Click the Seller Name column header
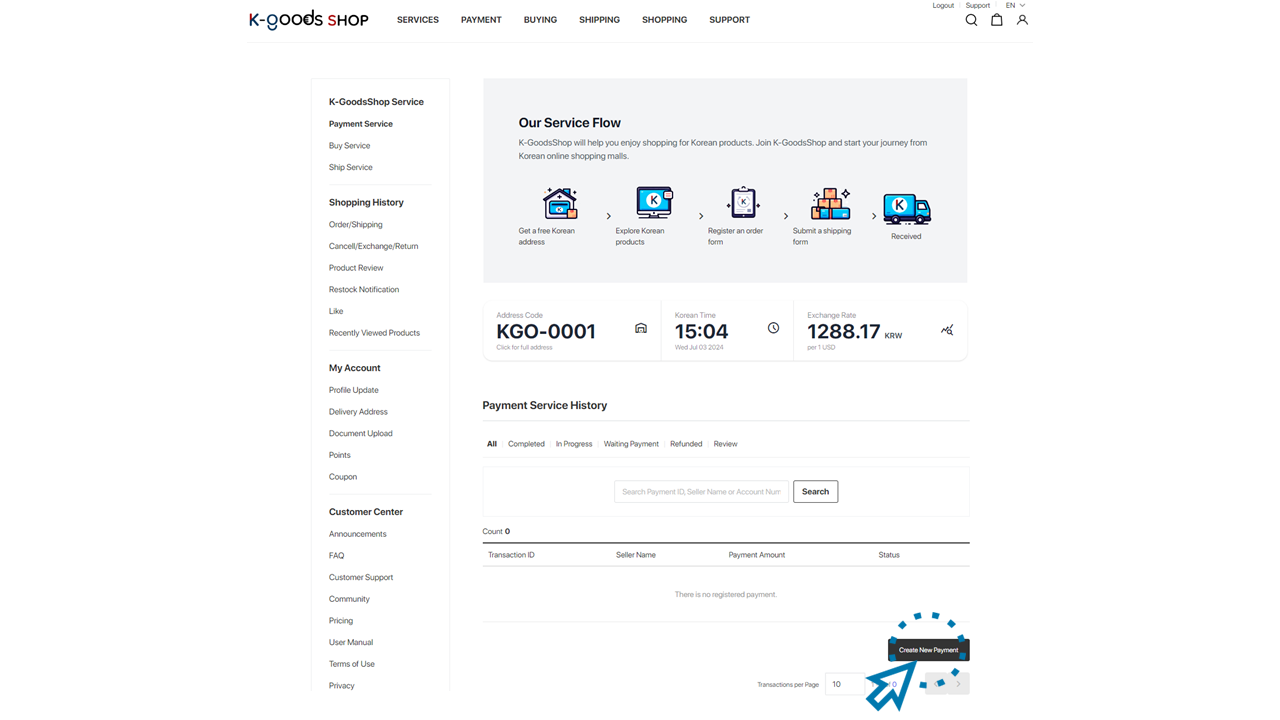Image resolution: width=1280 pixels, height=720 pixels. (x=636, y=555)
